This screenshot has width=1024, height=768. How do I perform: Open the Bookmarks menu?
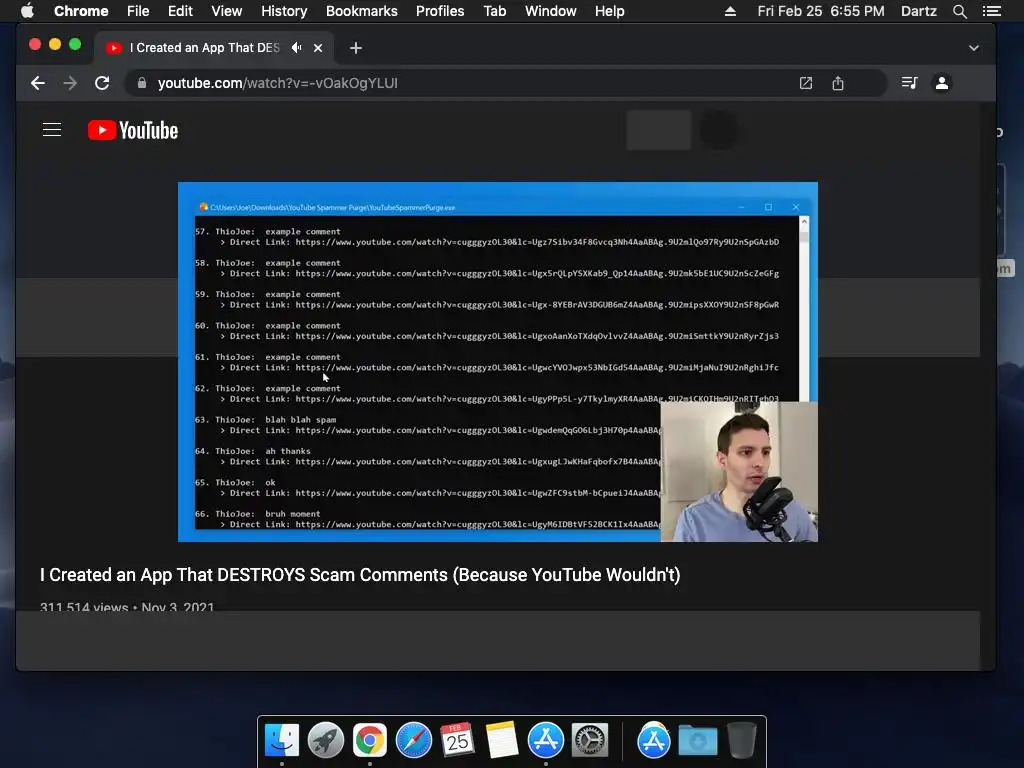[362, 11]
